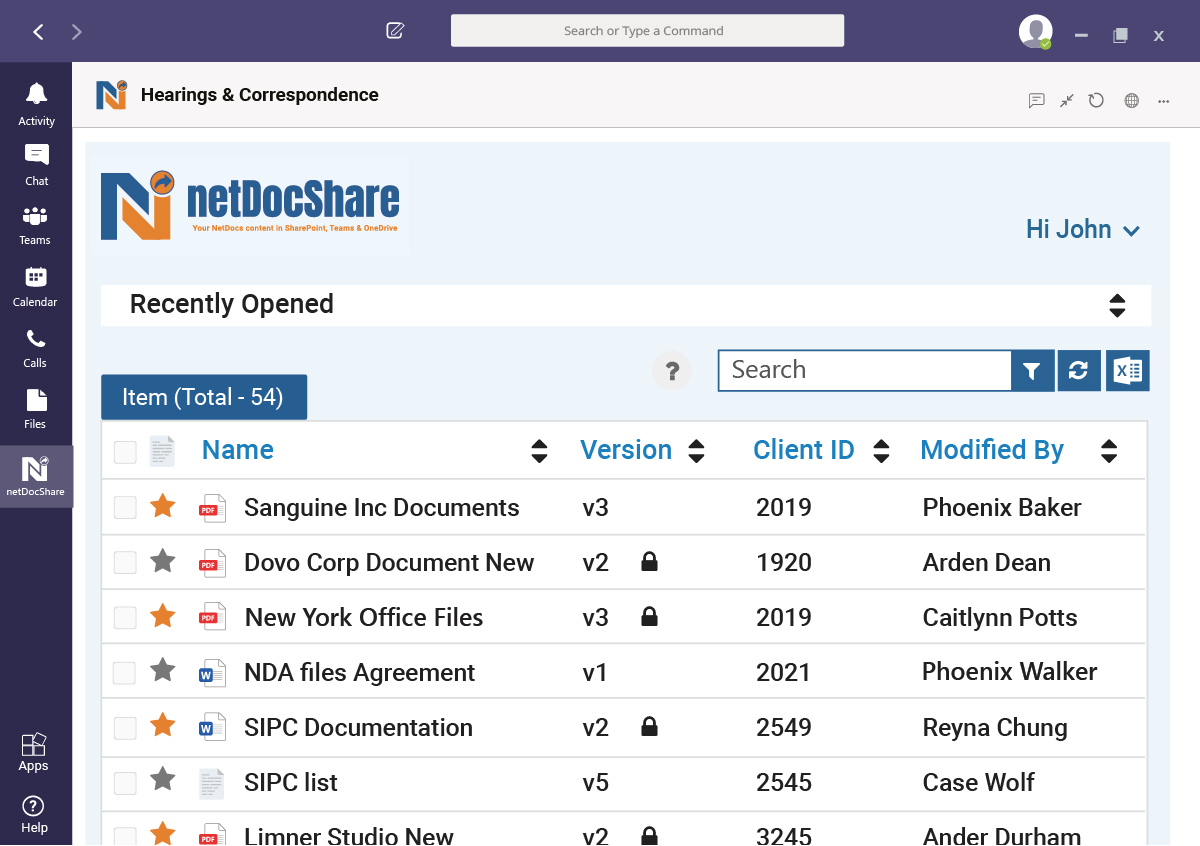Screen dimensions: 1200x846
Task: Go forward with the right arrow
Action: pos(77,32)
